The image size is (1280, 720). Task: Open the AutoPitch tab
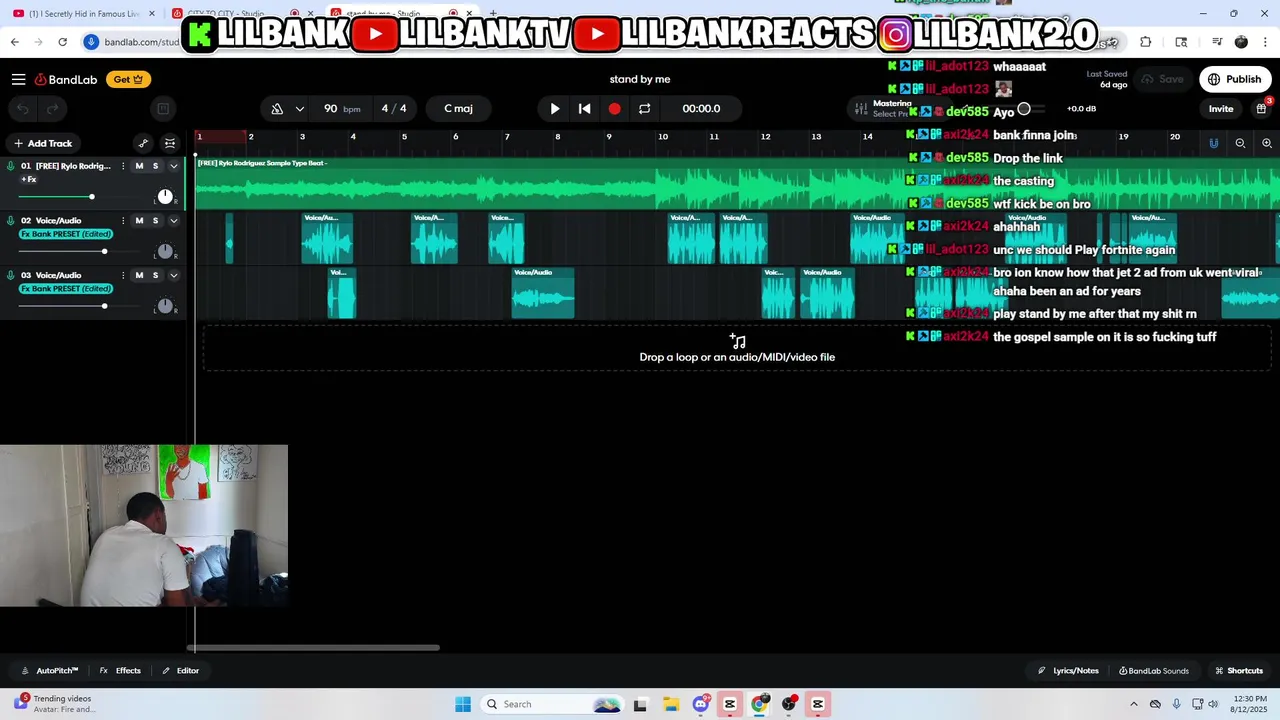(50, 671)
